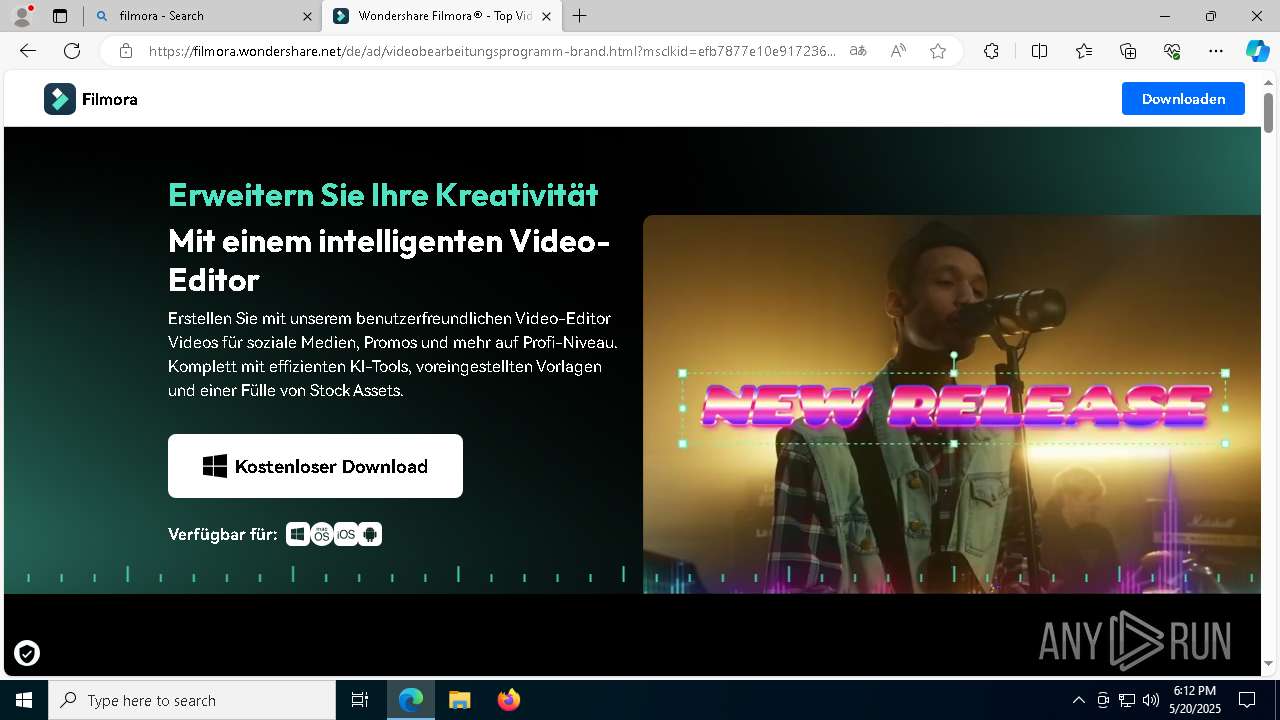Show hidden system tray icons
The height and width of the screenshot is (720, 1280).
tap(1078, 700)
